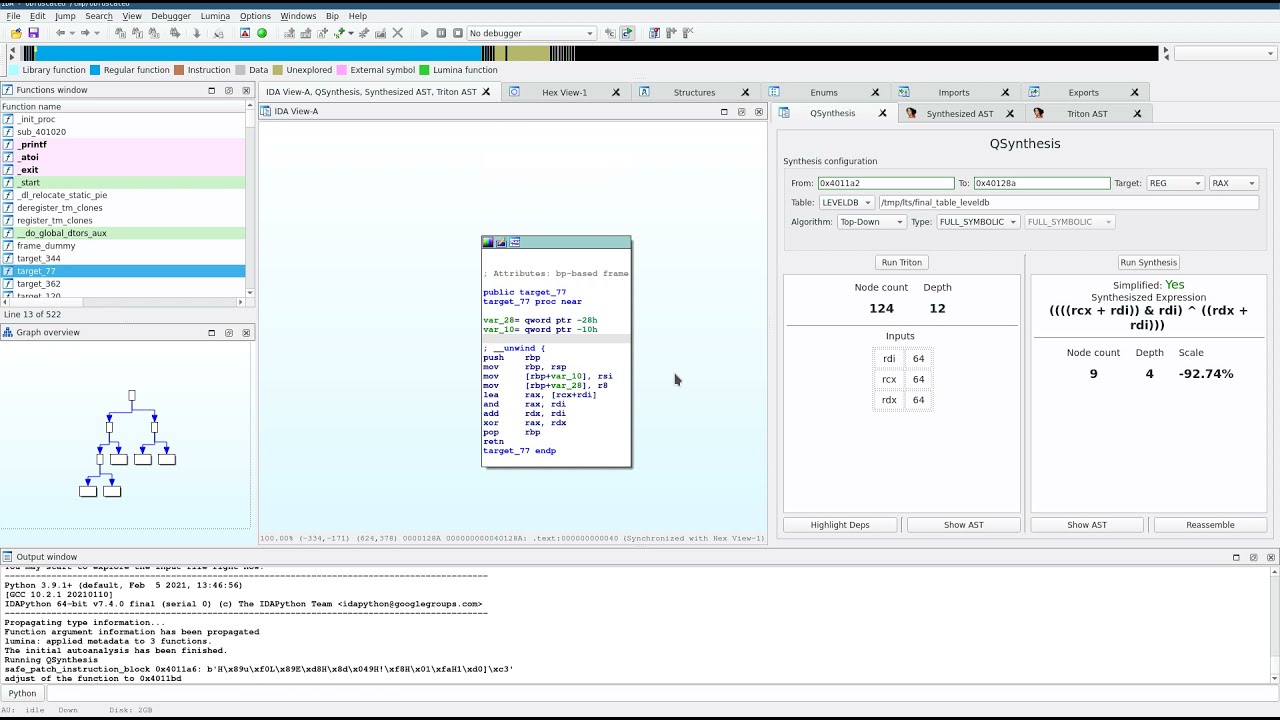Click the function icon next to _printf
The width and height of the screenshot is (1280, 720).
[8, 145]
